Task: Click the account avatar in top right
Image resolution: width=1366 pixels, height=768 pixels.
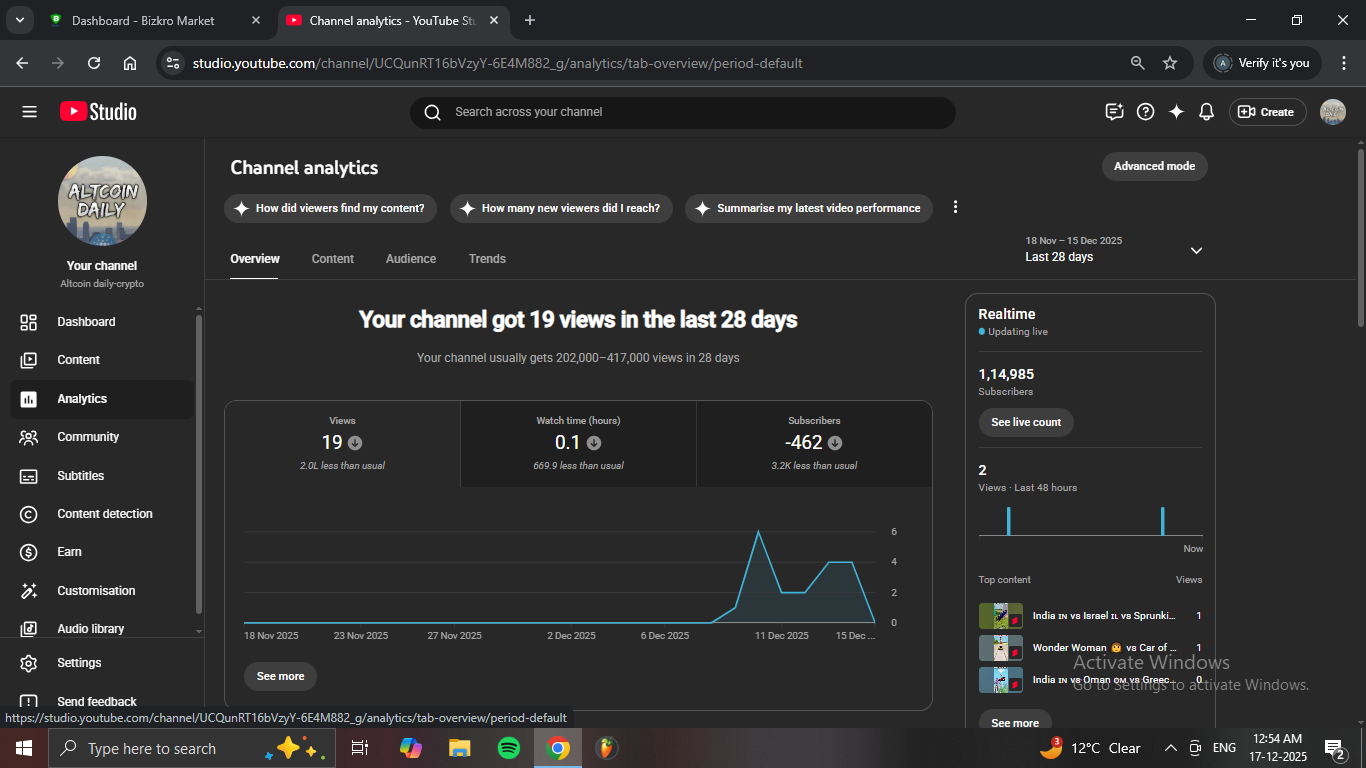Action: [1332, 112]
